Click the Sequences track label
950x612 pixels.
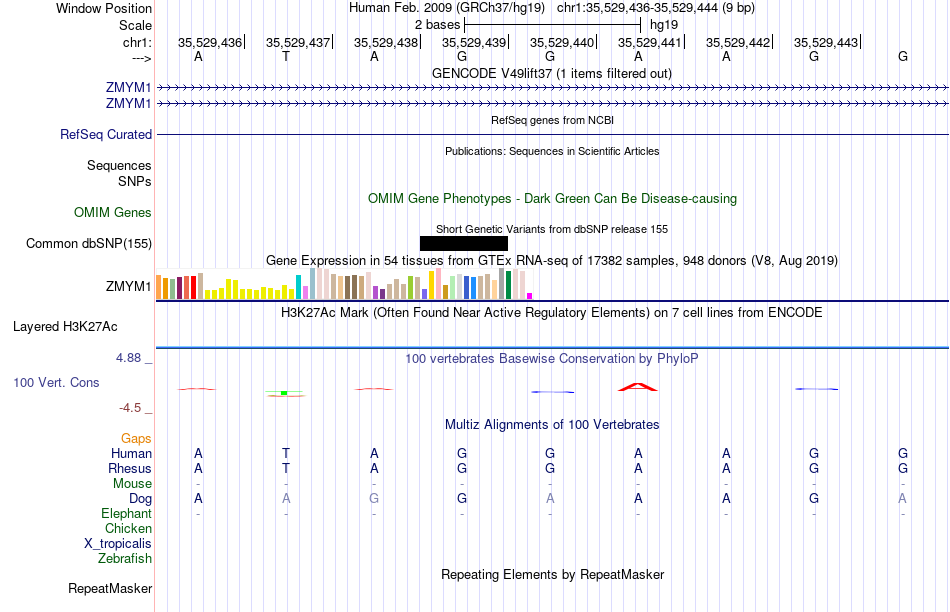pos(119,165)
